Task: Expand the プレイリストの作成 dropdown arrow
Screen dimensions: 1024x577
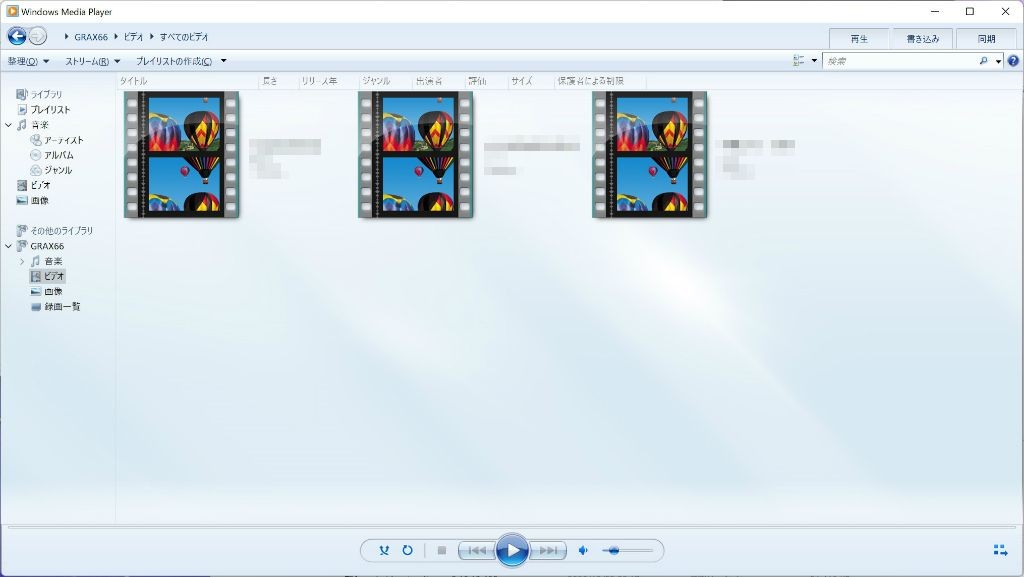Action: [x=223, y=61]
